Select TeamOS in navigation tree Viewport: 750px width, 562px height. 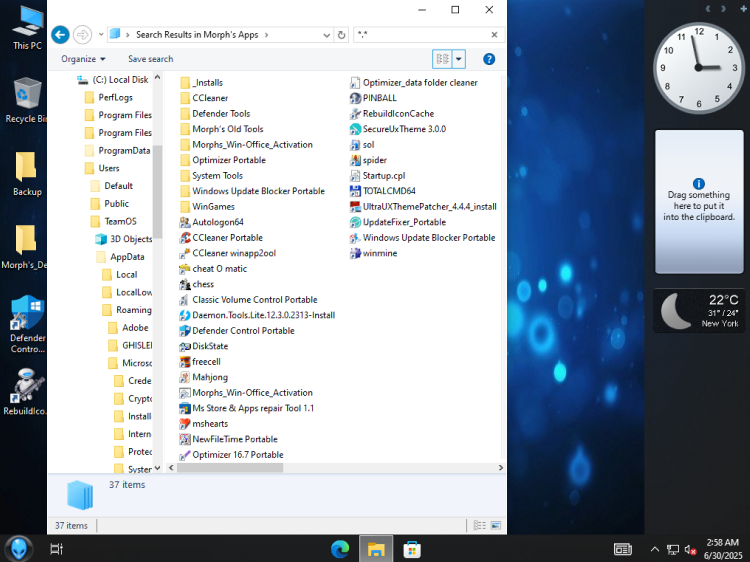(x=114, y=221)
